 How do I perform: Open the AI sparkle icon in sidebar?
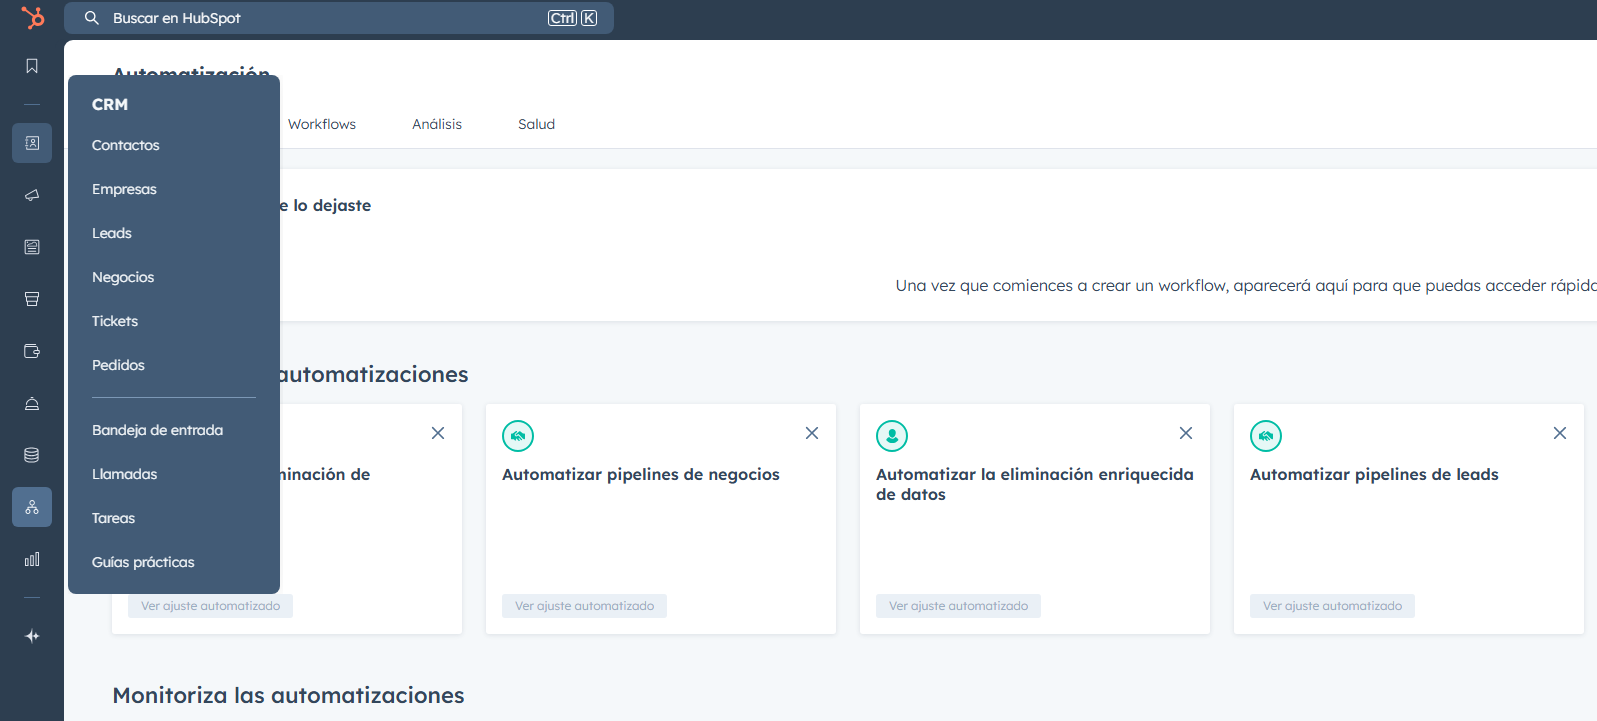coord(32,636)
